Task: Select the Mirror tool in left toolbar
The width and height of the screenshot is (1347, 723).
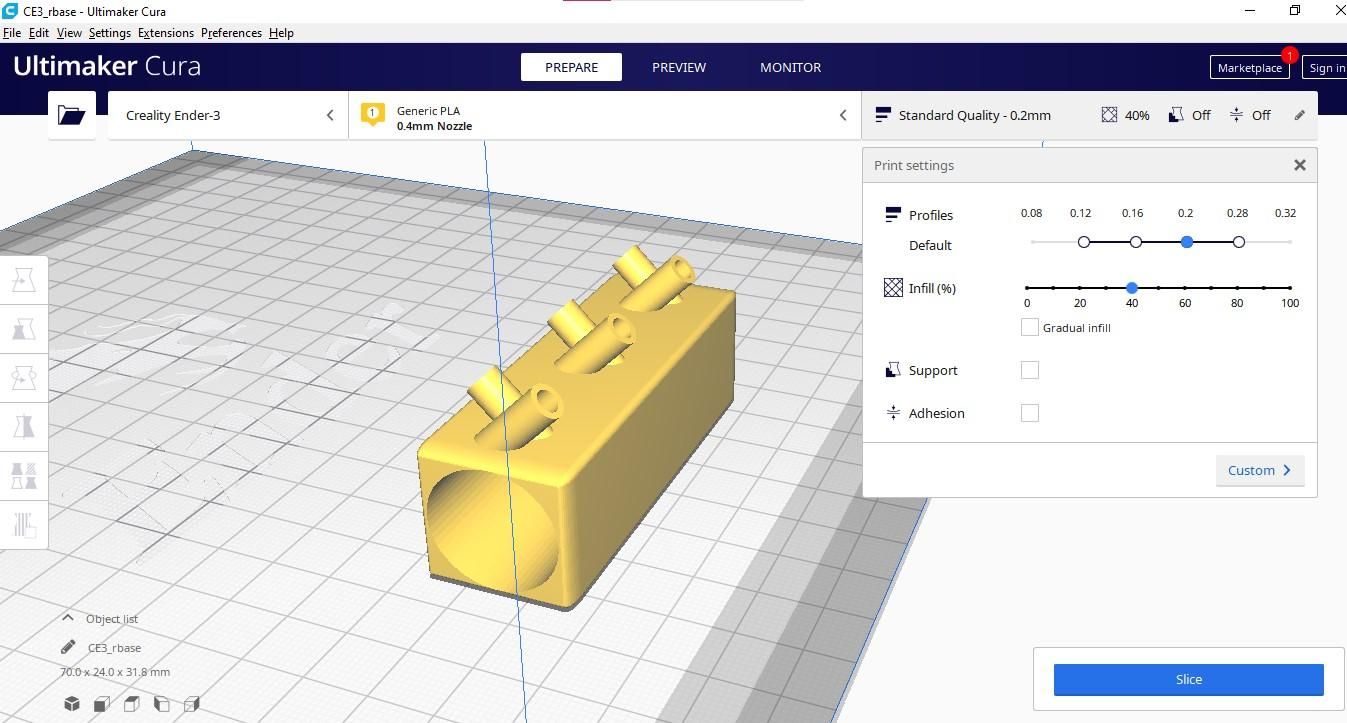Action: tap(24, 427)
